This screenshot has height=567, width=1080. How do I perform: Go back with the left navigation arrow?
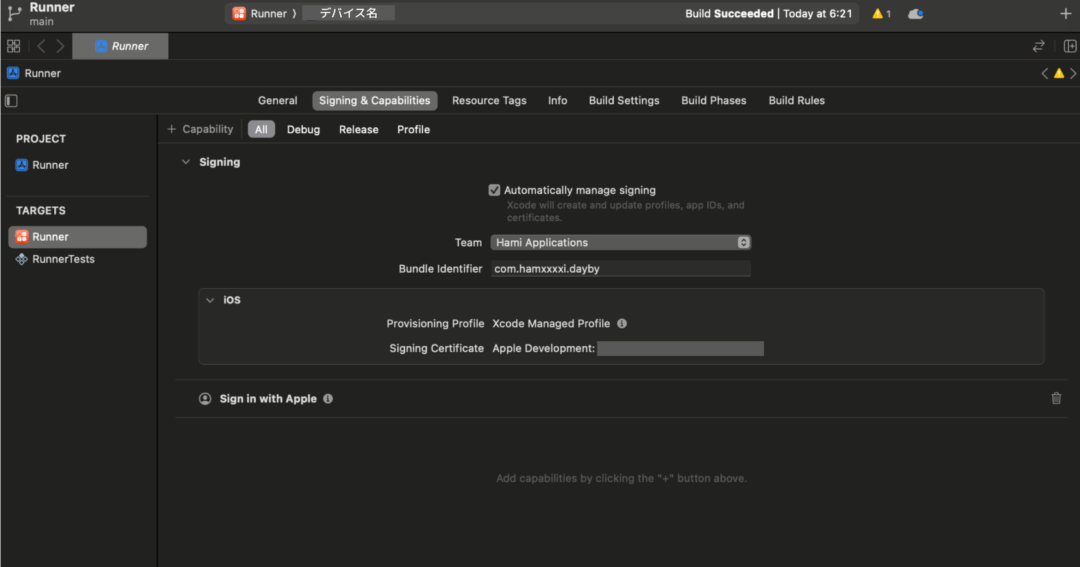click(41, 46)
